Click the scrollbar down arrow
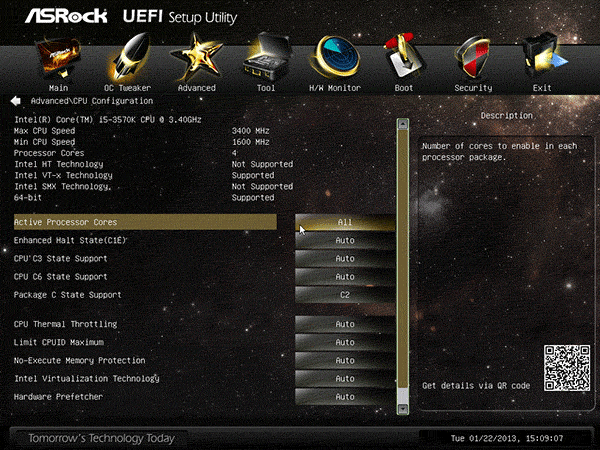Image resolution: width=600 pixels, height=450 pixels. click(x=403, y=408)
